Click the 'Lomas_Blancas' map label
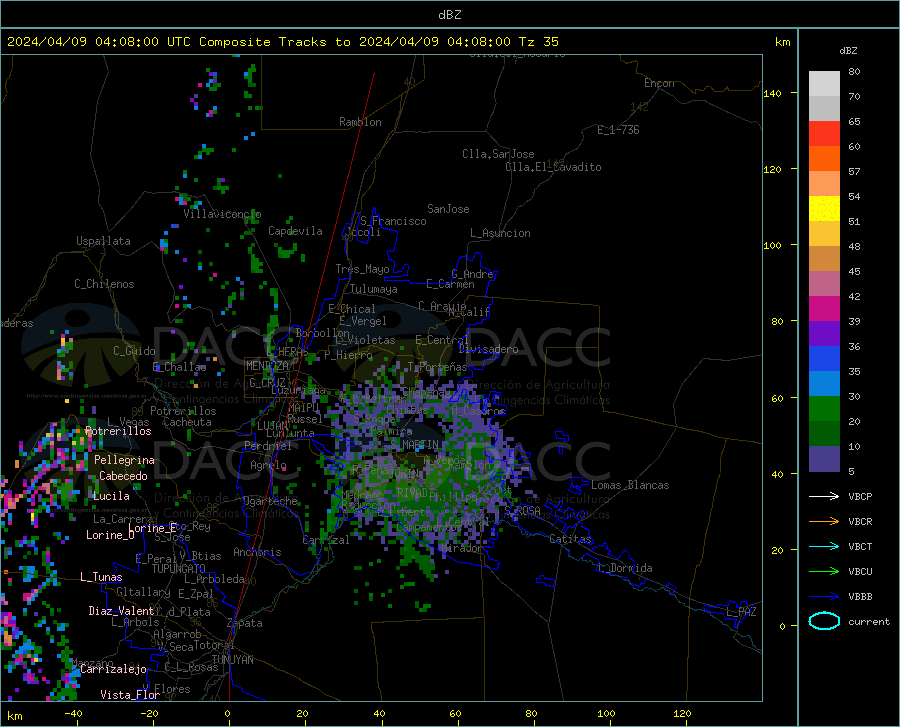The image size is (900, 727). (x=630, y=485)
